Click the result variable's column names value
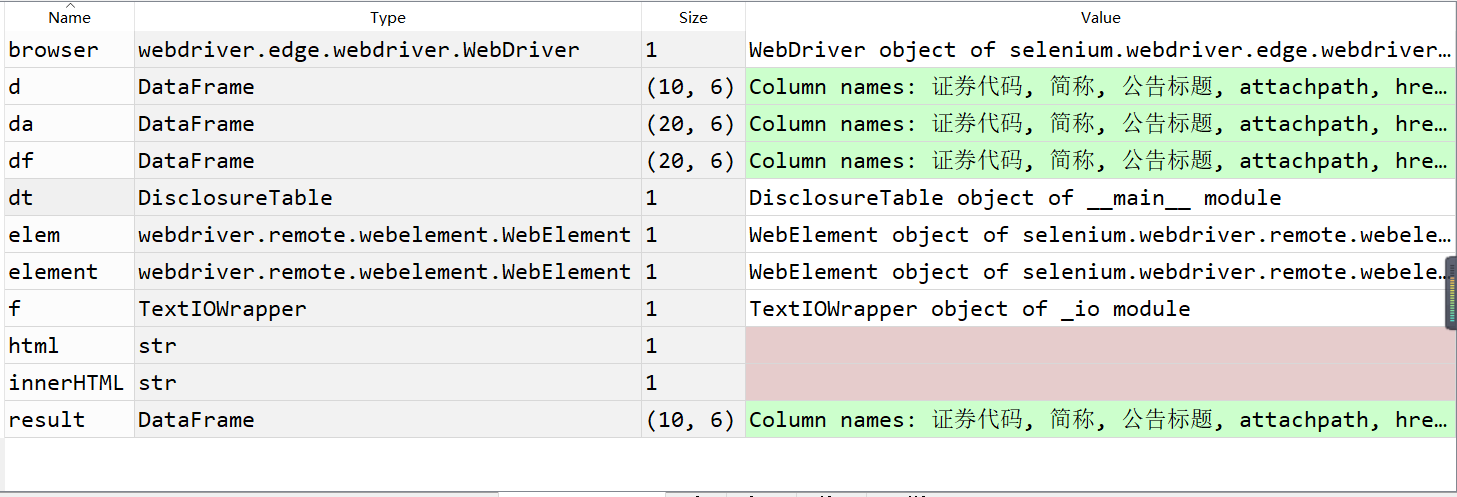 (1100, 420)
